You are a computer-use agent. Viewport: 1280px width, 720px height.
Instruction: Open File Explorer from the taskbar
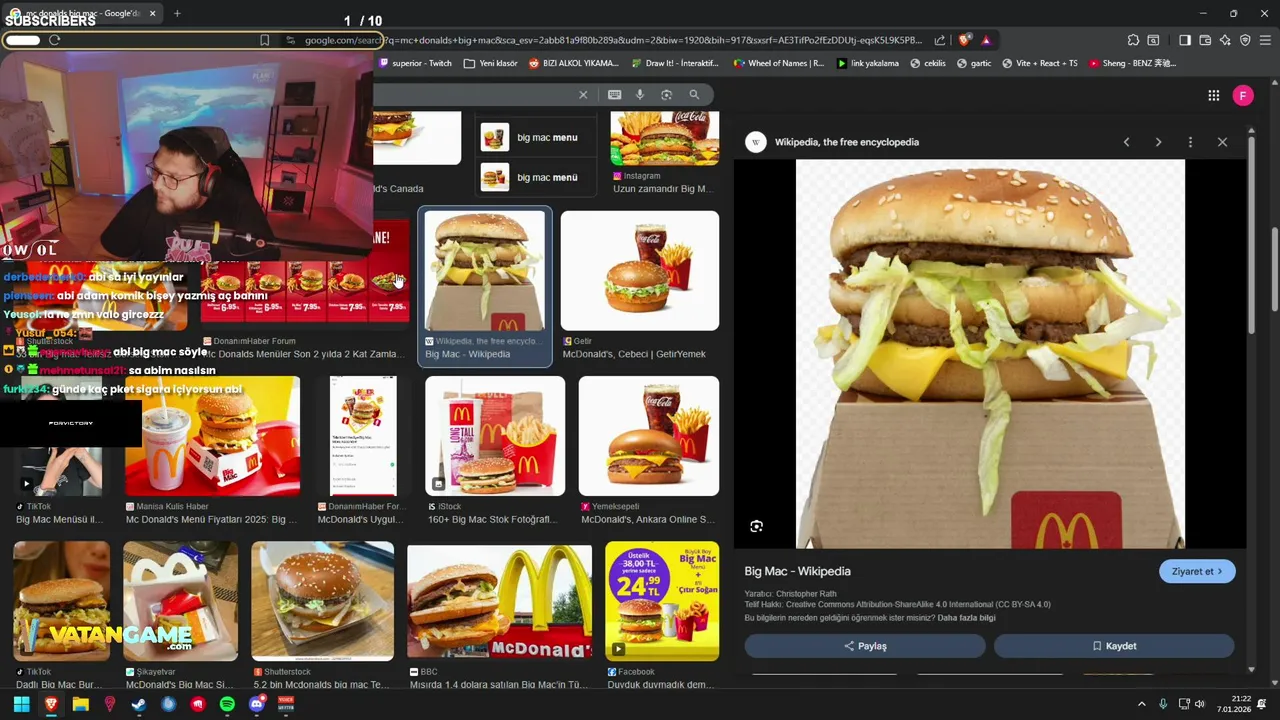80,704
